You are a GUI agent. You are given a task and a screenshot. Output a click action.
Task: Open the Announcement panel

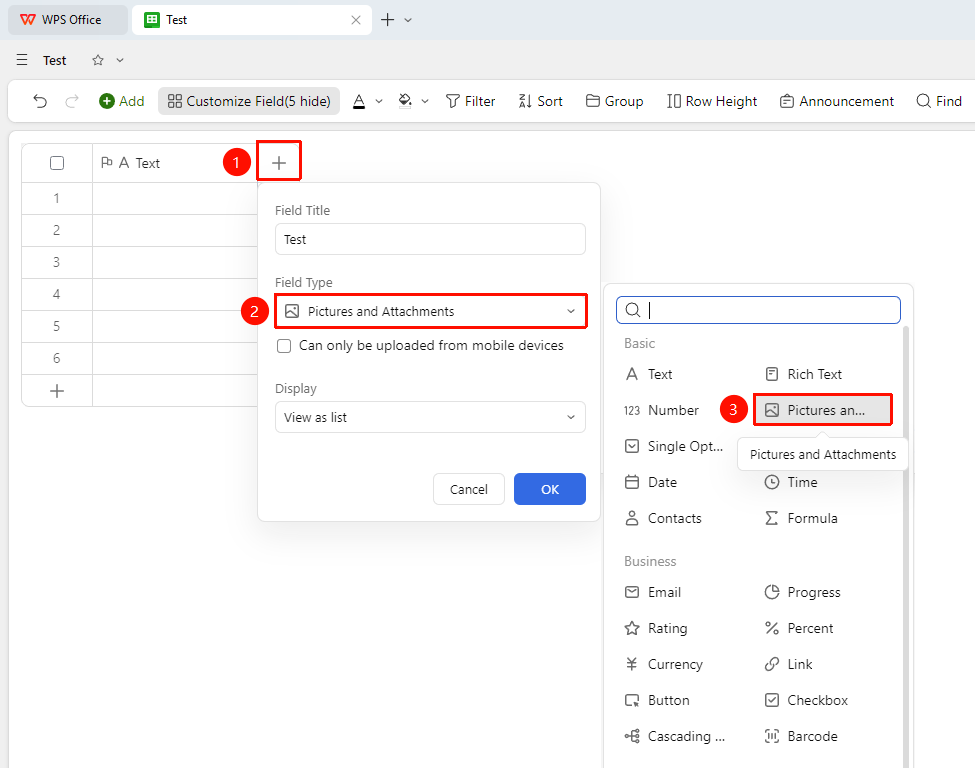[836, 101]
